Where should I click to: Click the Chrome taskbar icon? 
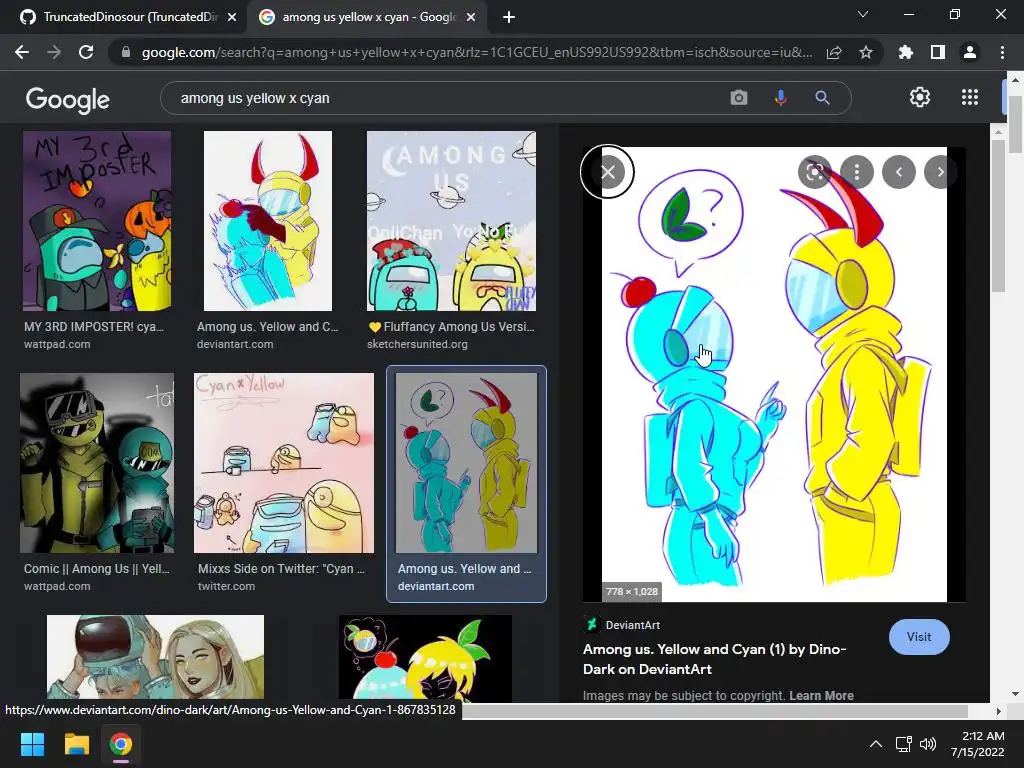click(x=121, y=744)
